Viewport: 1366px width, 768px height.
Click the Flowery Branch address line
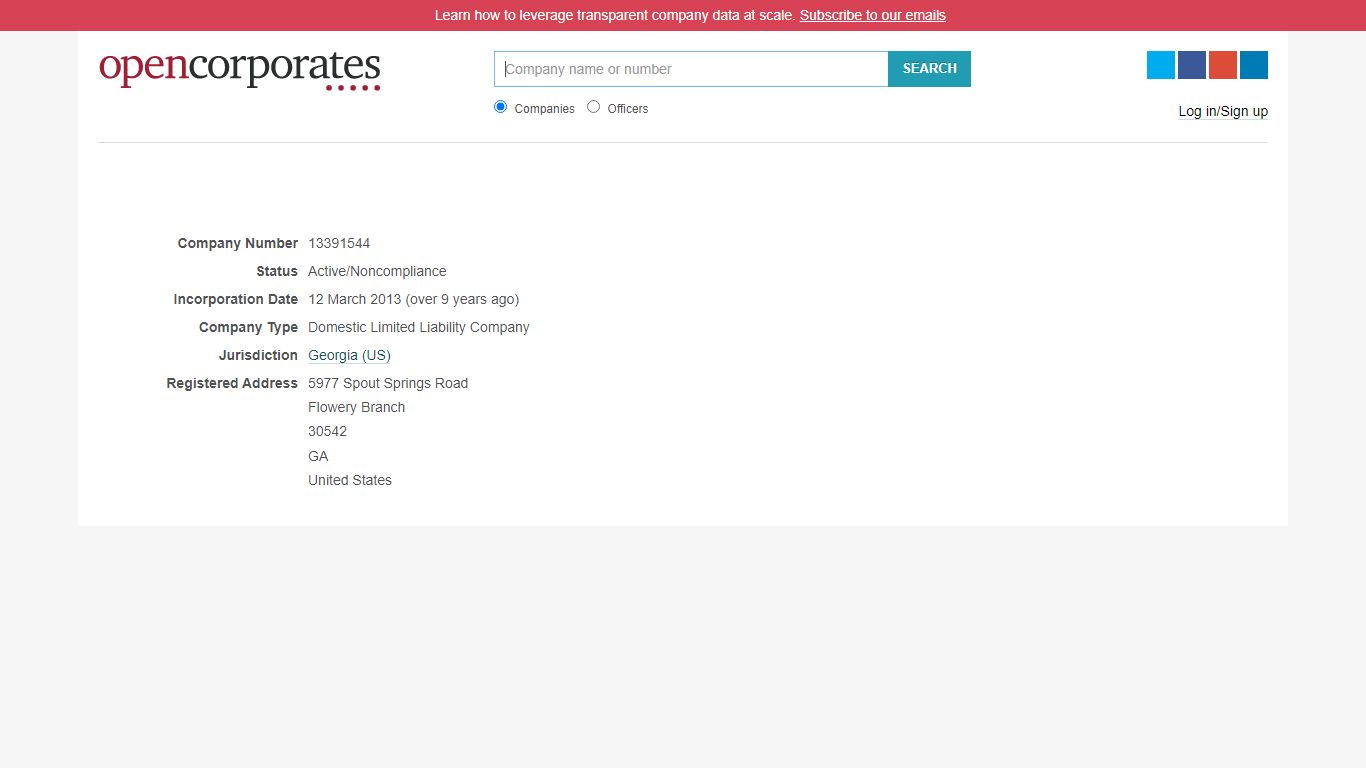(357, 407)
